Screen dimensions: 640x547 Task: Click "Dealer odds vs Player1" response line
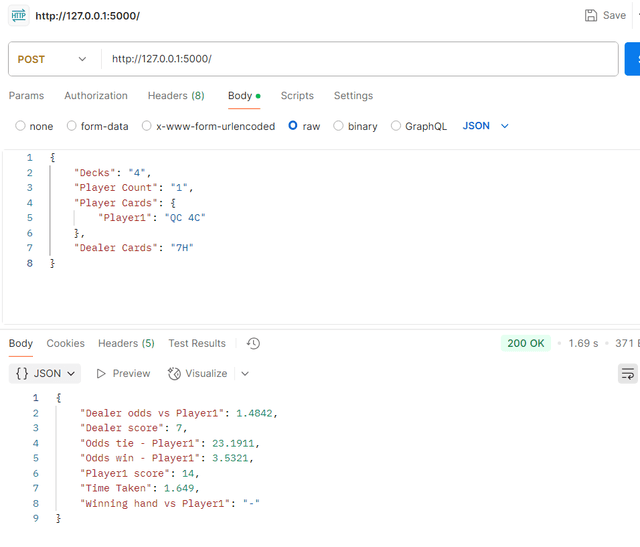pyautogui.click(x=179, y=413)
